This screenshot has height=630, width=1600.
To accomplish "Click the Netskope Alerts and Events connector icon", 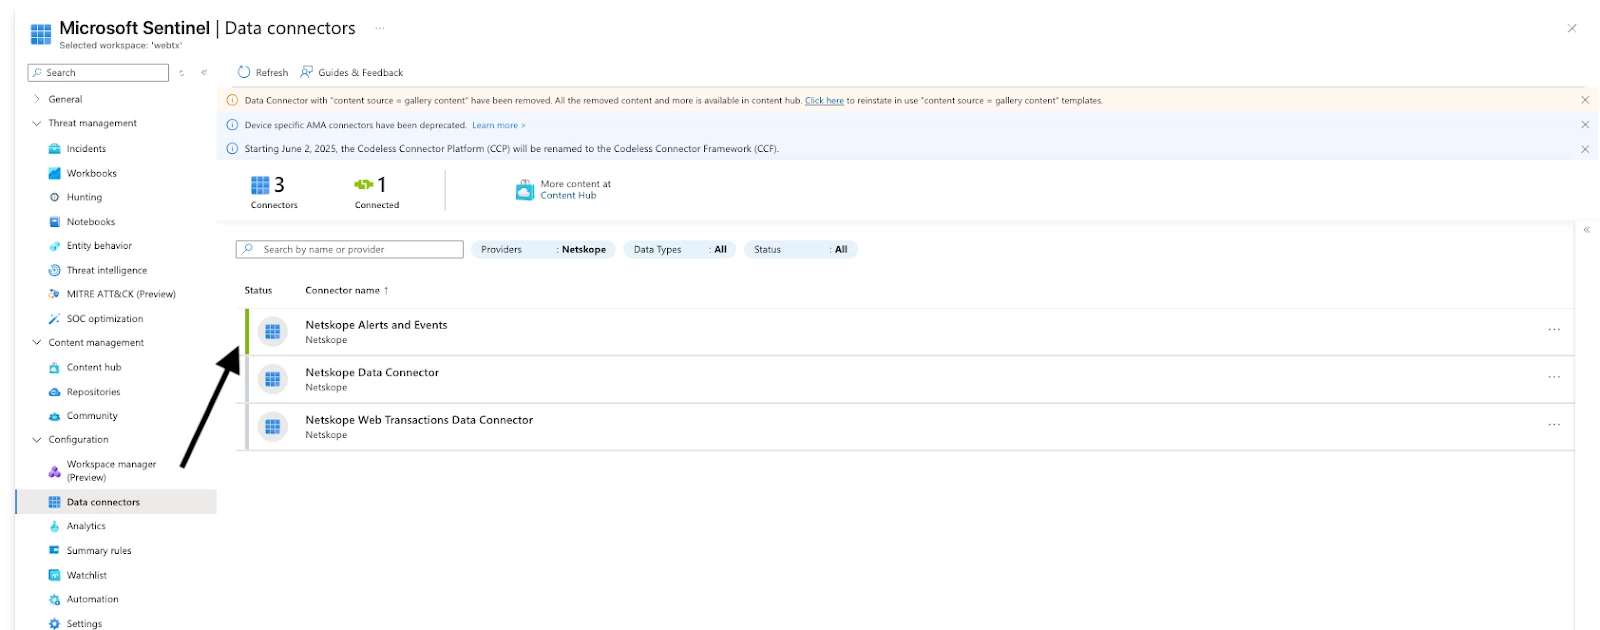I will 273,332.
